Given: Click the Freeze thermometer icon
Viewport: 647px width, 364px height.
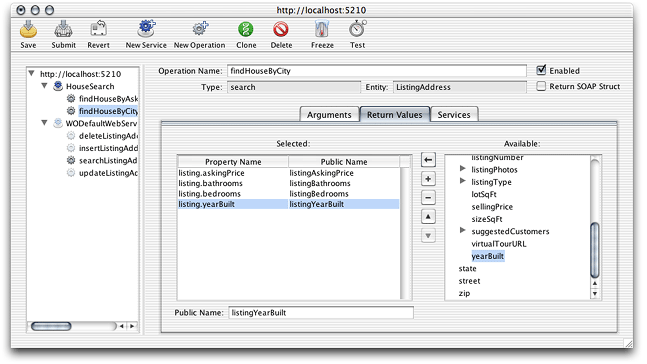Looking at the screenshot, I should 322,29.
